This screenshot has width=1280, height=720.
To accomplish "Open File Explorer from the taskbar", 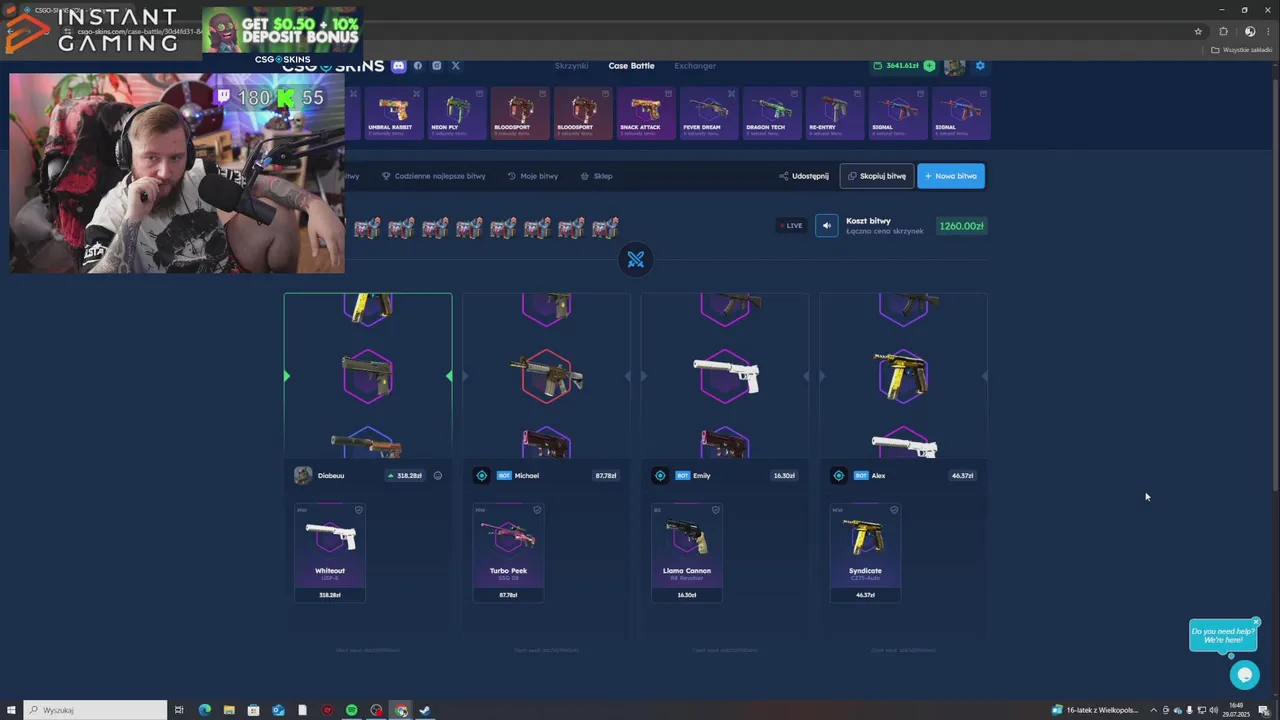I will point(229,710).
